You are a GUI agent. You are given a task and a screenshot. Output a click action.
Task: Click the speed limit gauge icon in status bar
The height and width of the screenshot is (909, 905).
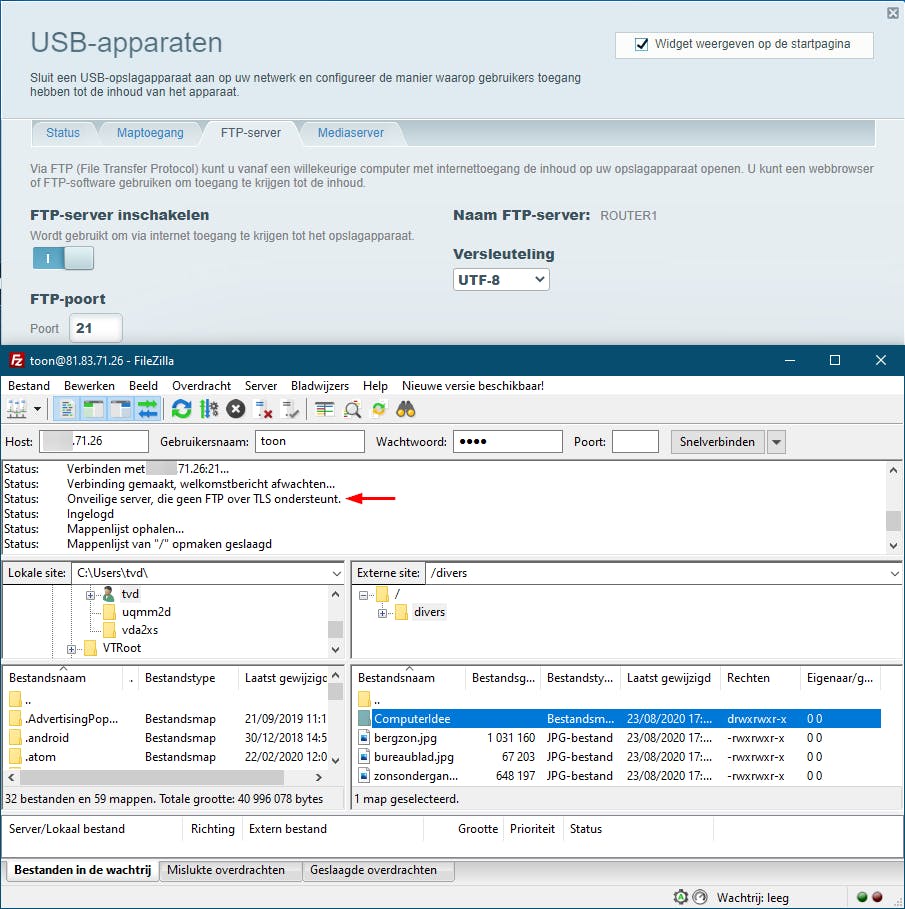pos(700,897)
